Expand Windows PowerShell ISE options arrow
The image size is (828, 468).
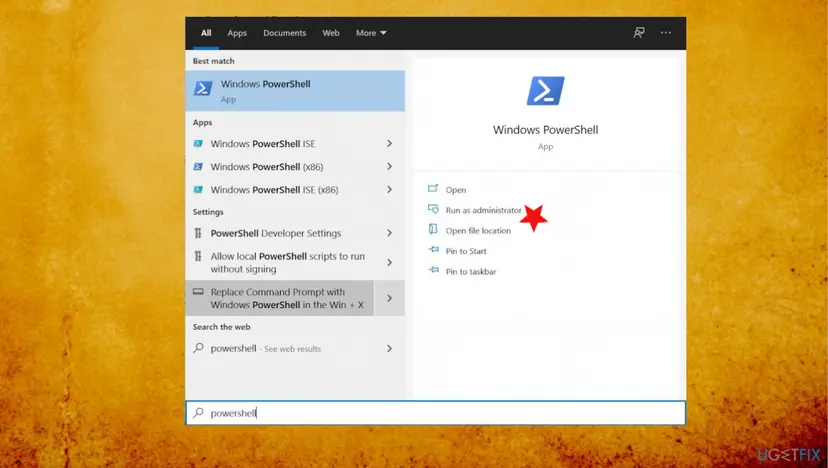click(x=389, y=143)
